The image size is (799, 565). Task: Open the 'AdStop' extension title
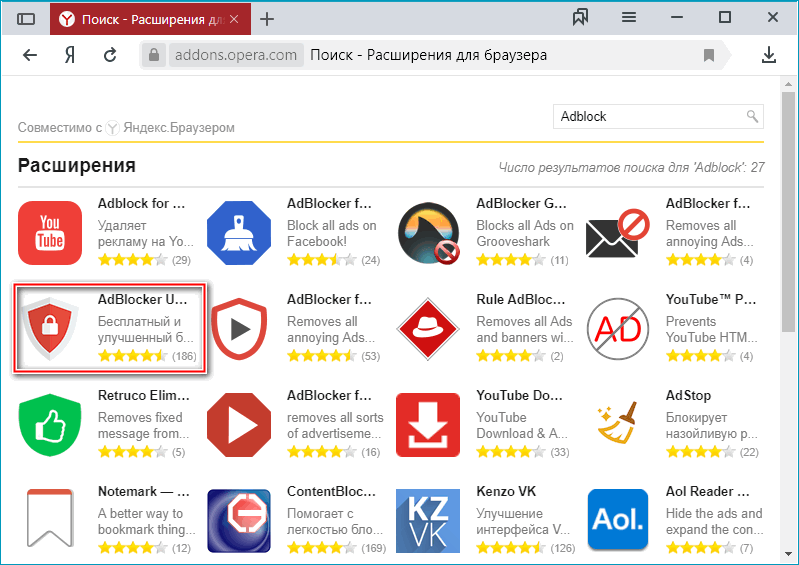[688, 395]
